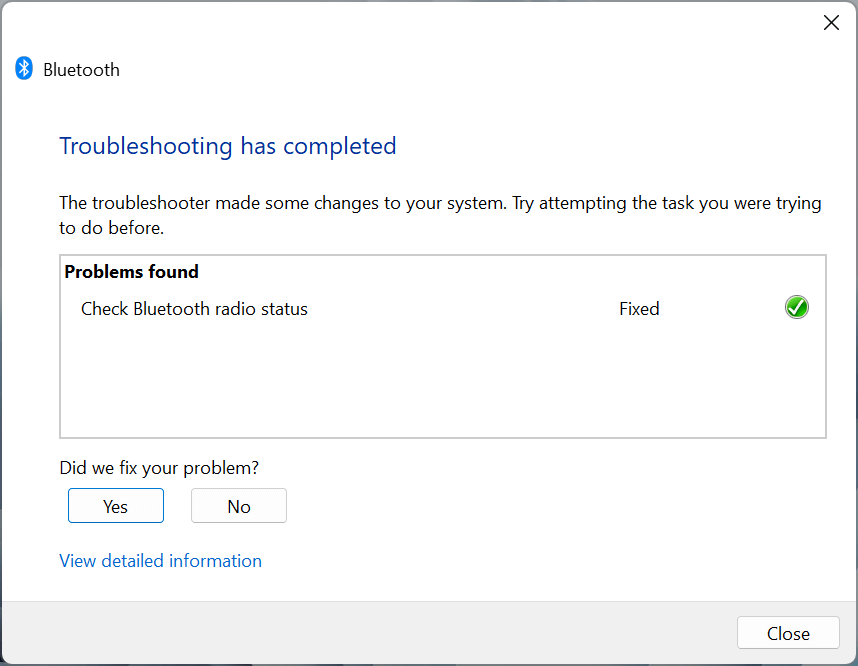The image size is (858, 666).
Task: Click the Troubleshooting has completed heading
Action: pyautogui.click(x=228, y=146)
